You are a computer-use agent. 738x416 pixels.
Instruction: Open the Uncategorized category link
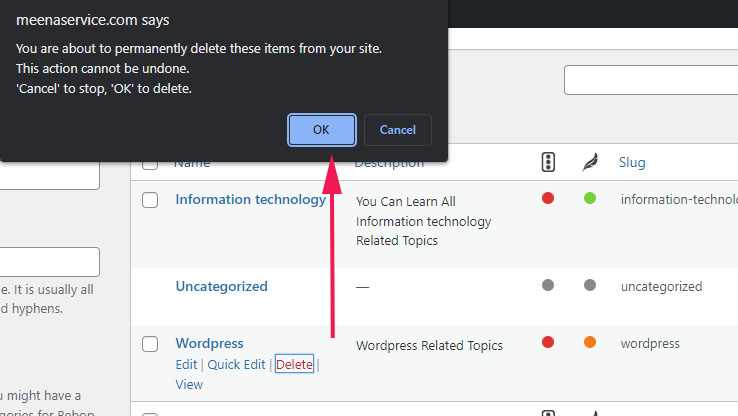(221, 286)
